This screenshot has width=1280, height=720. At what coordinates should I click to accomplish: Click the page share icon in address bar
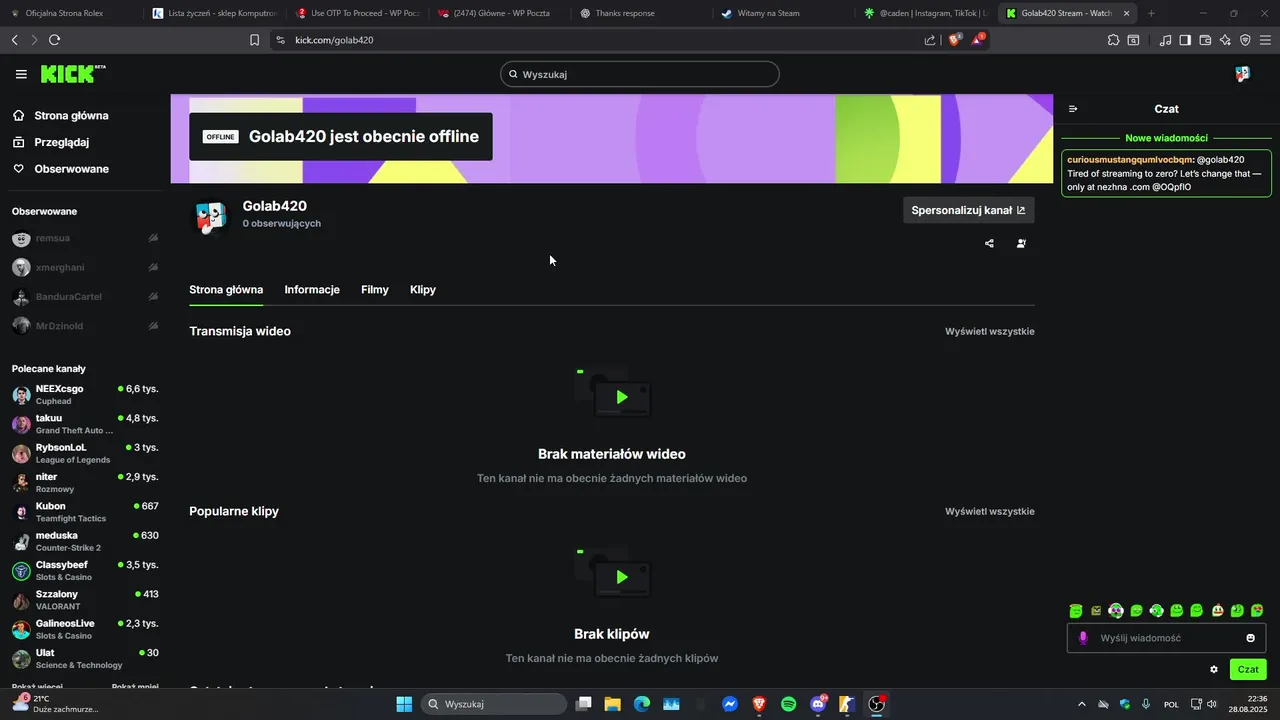tap(930, 40)
